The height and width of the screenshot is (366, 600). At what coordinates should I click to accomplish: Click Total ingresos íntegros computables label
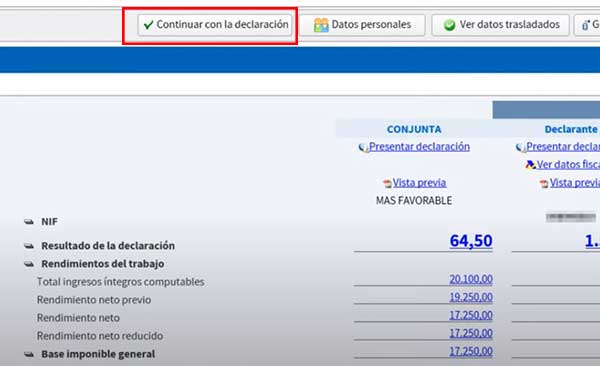pyautogui.click(x=121, y=282)
